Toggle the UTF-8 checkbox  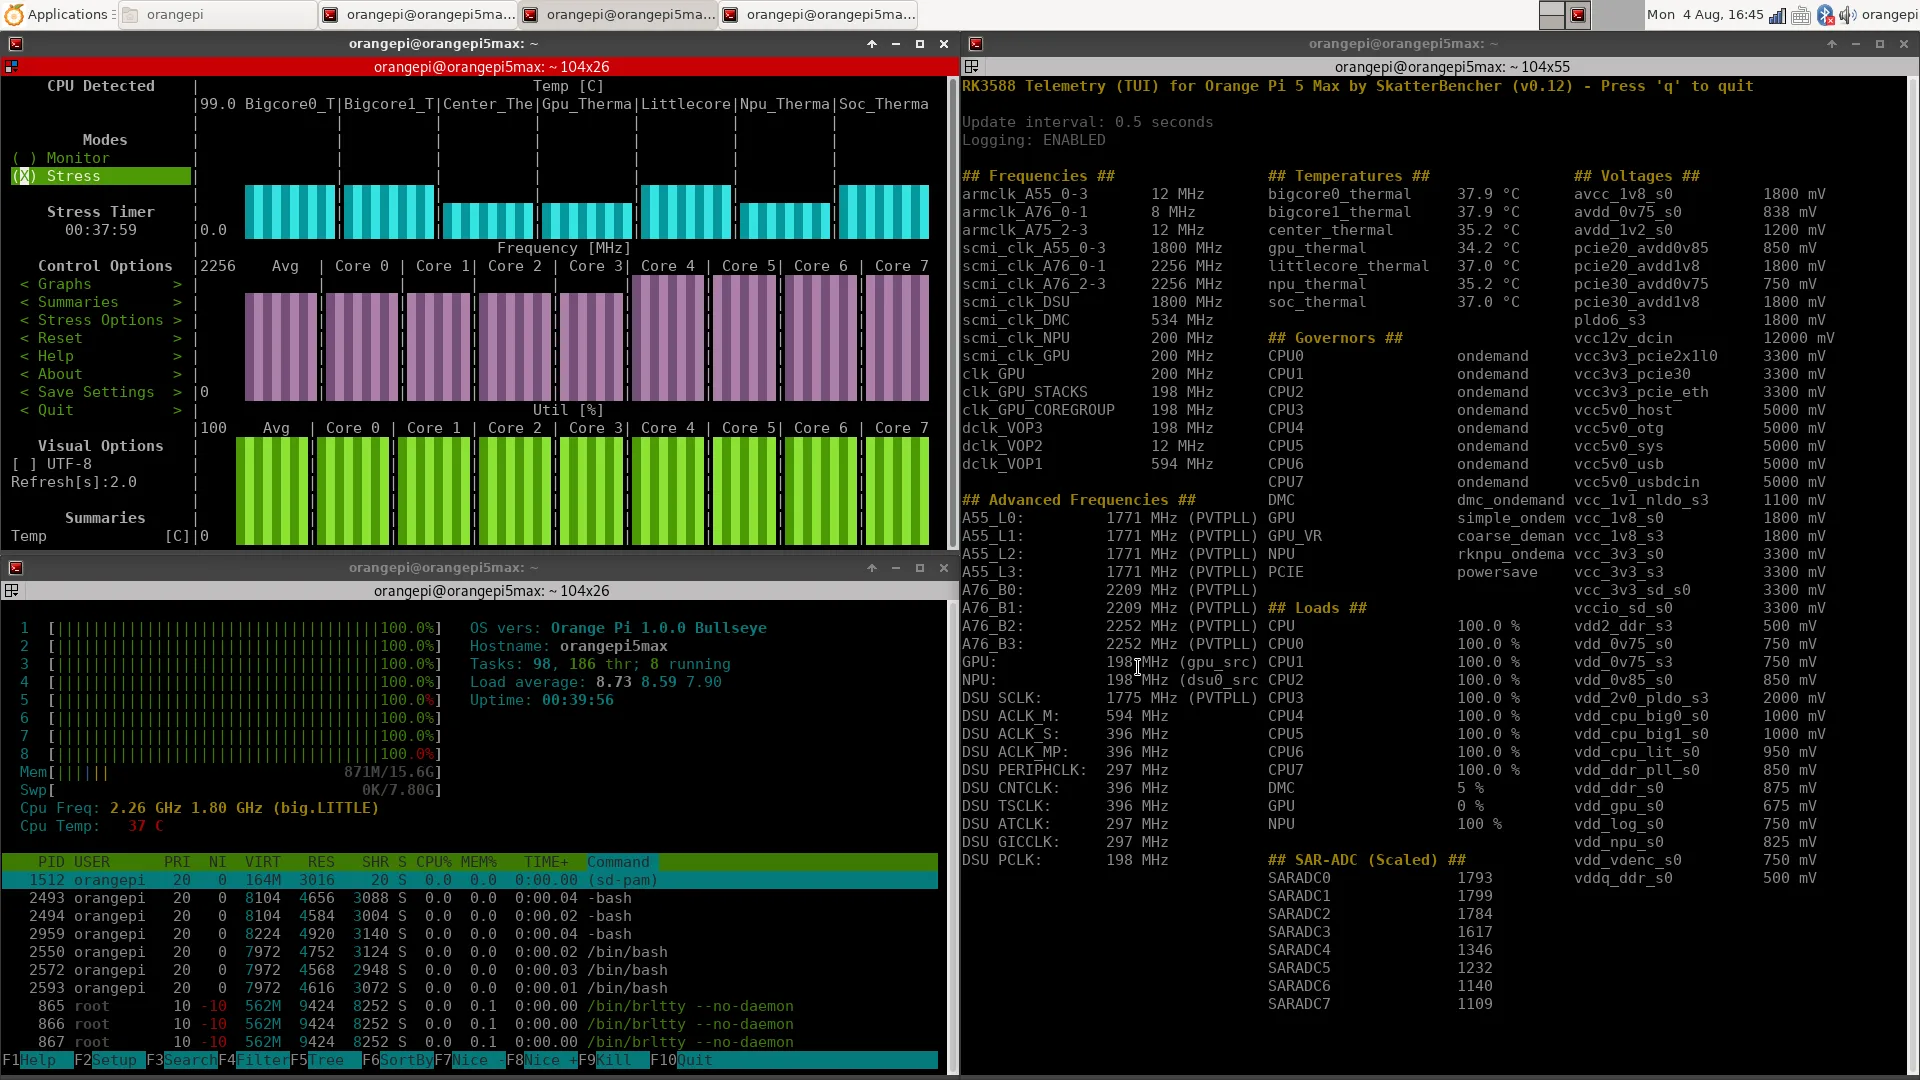point(24,464)
